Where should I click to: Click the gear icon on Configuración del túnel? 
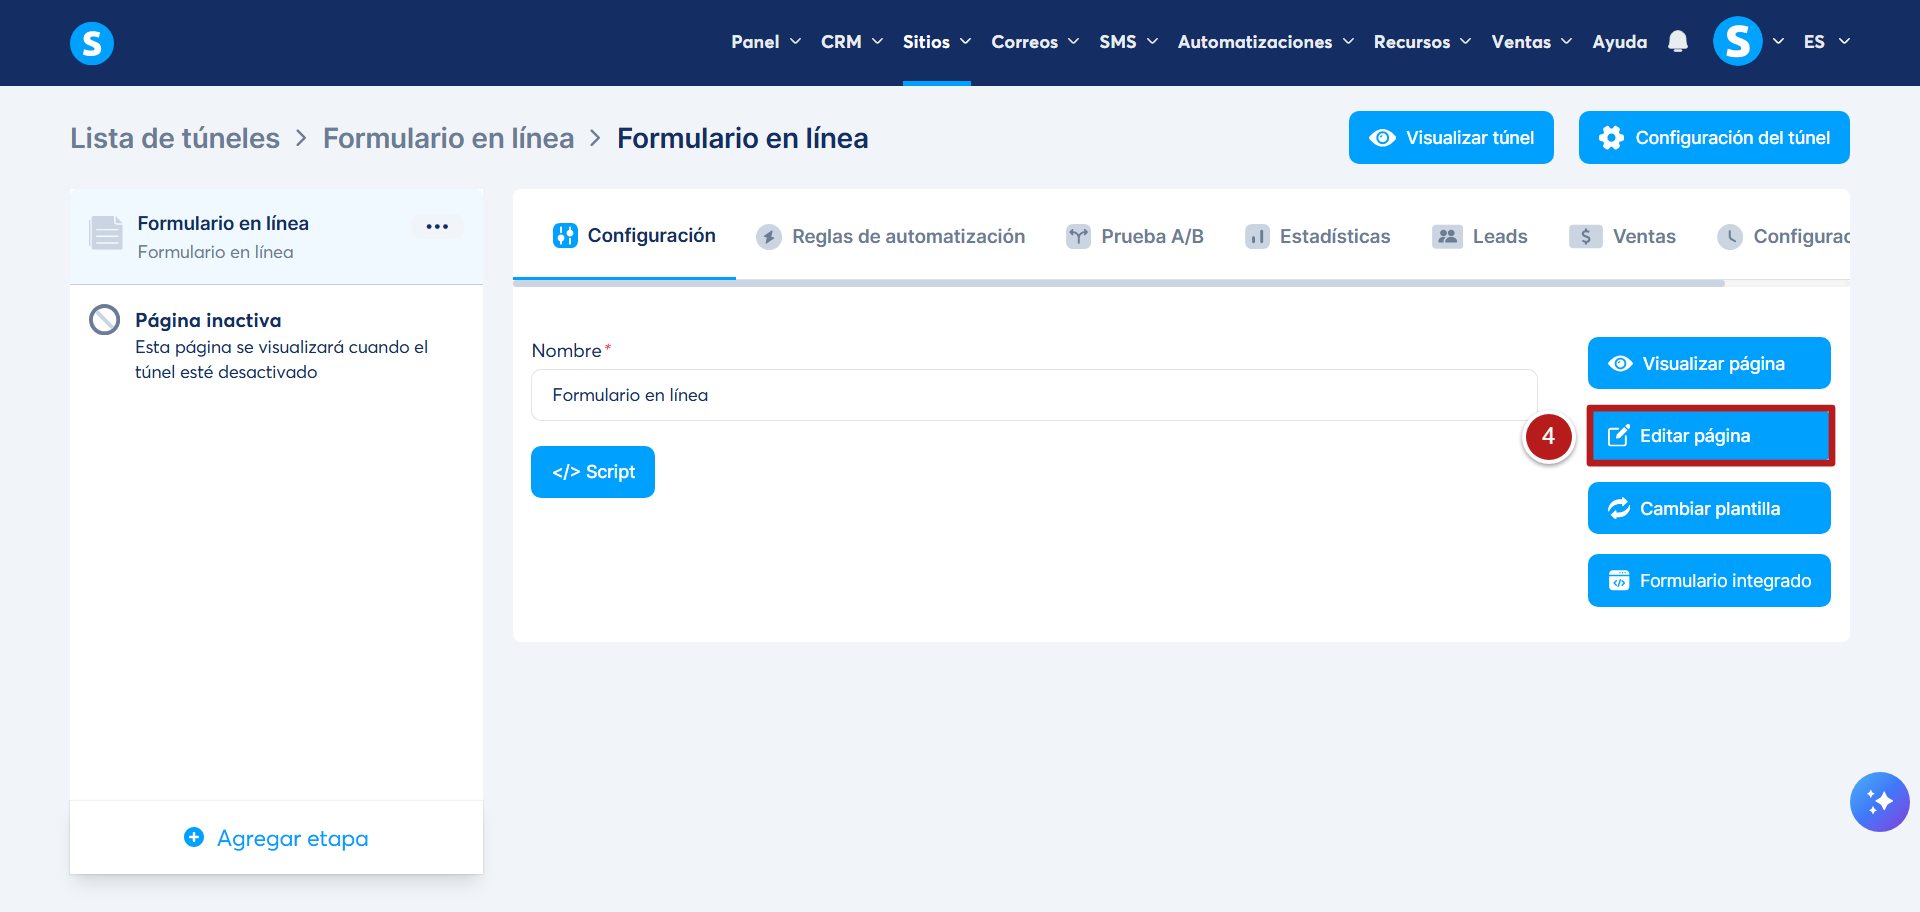[x=1611, y=138]
